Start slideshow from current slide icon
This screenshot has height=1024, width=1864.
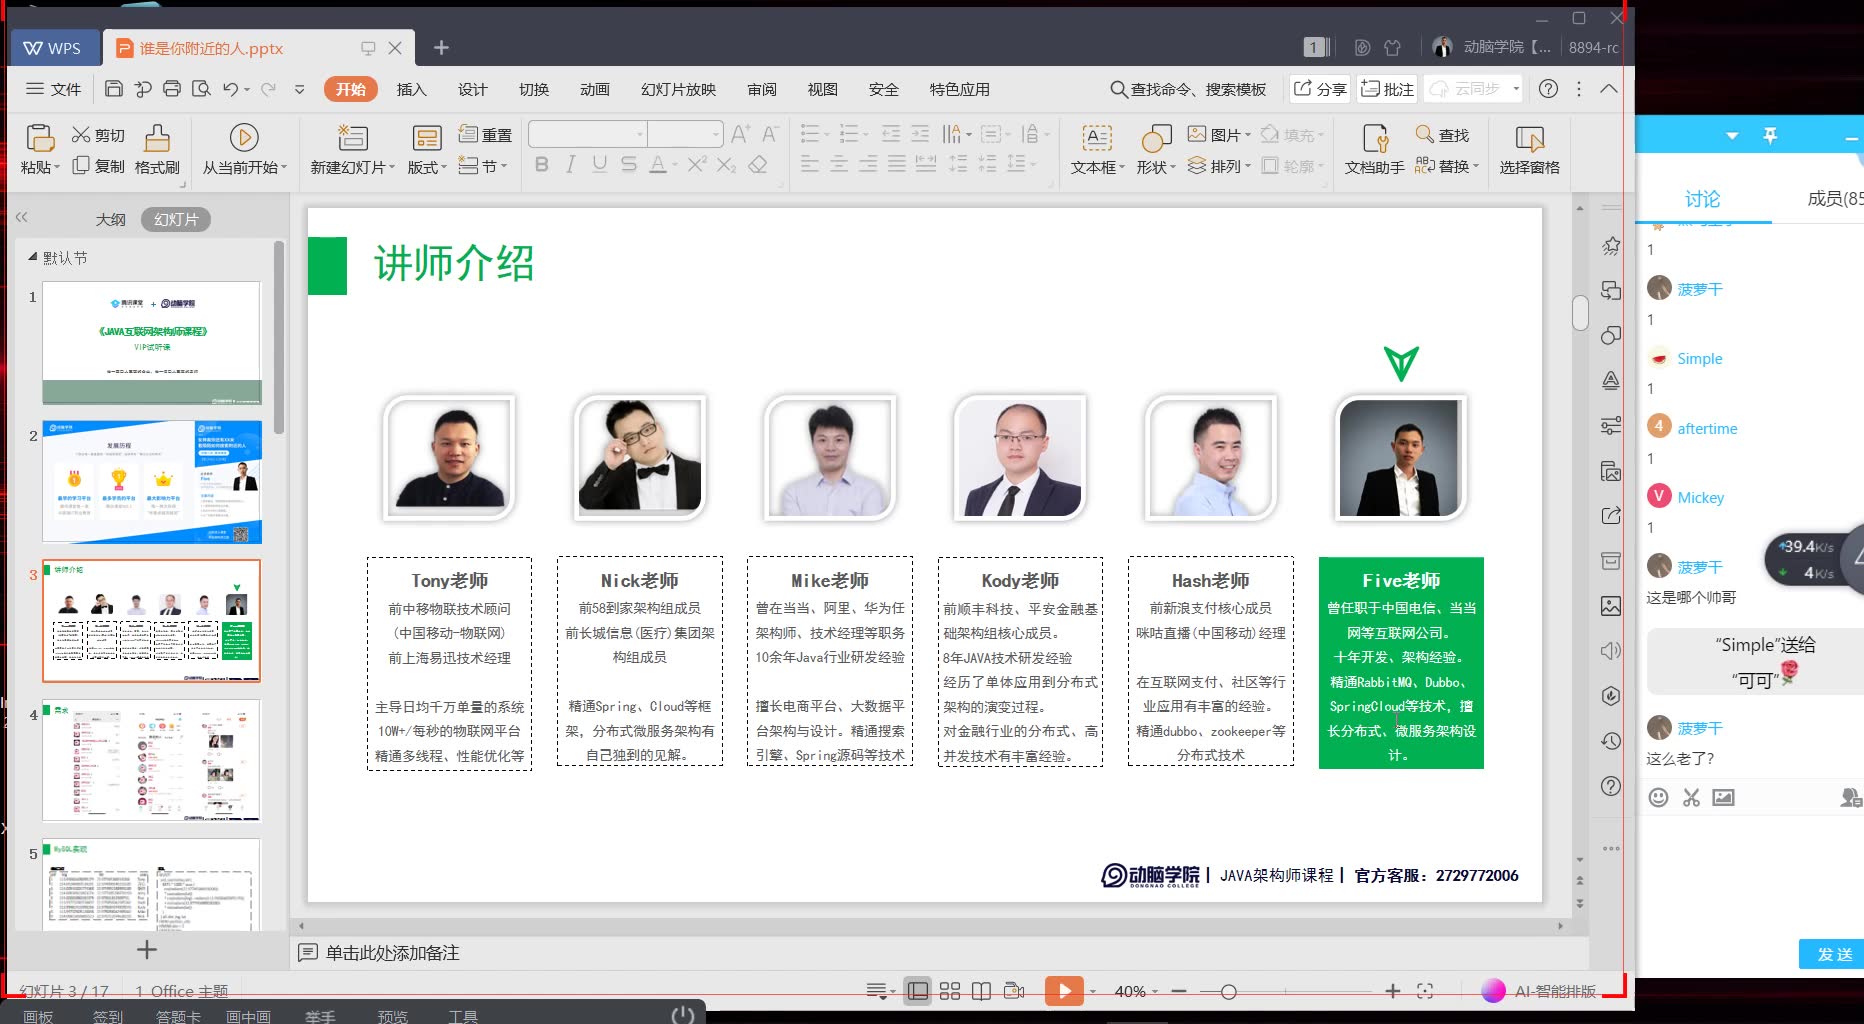pyautogui.click(x=244, y=137)
